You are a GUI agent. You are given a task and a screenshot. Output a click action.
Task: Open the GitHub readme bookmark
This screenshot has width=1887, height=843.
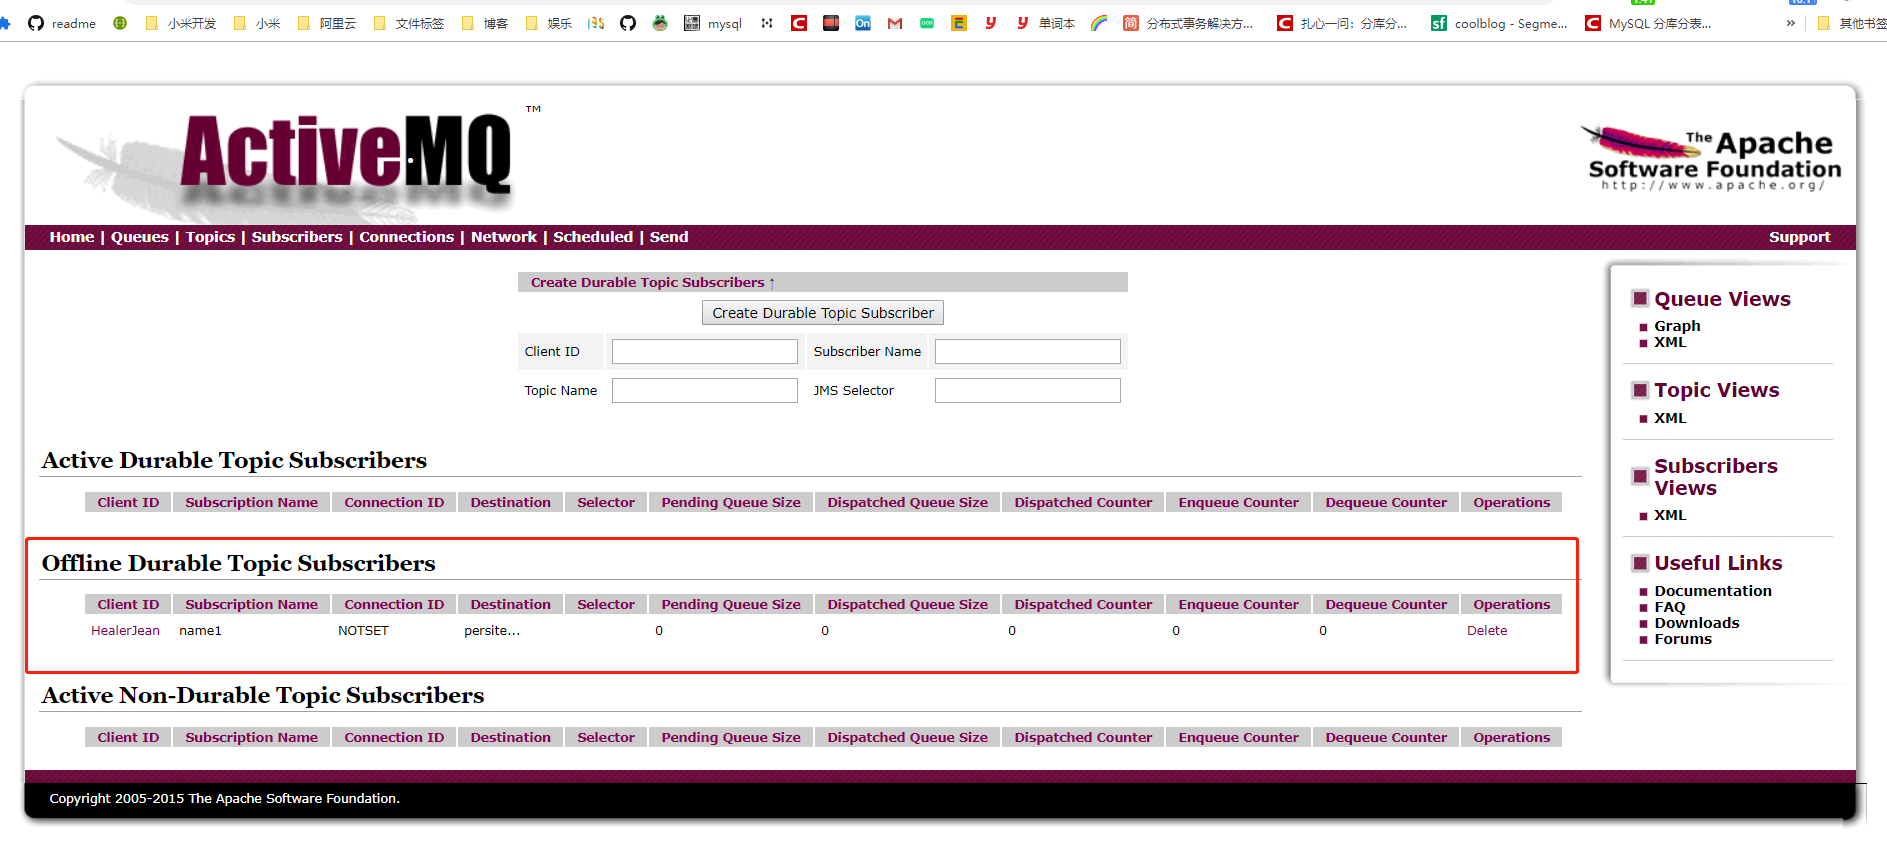[62, 23]
